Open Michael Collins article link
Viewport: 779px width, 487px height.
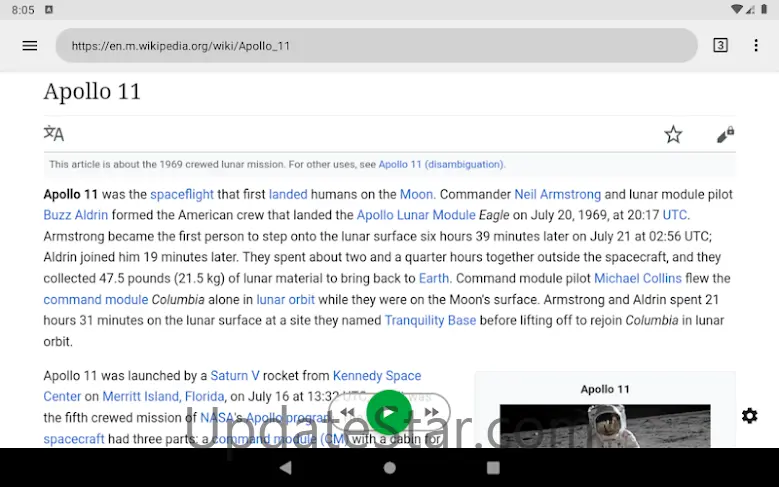point(638,278)
